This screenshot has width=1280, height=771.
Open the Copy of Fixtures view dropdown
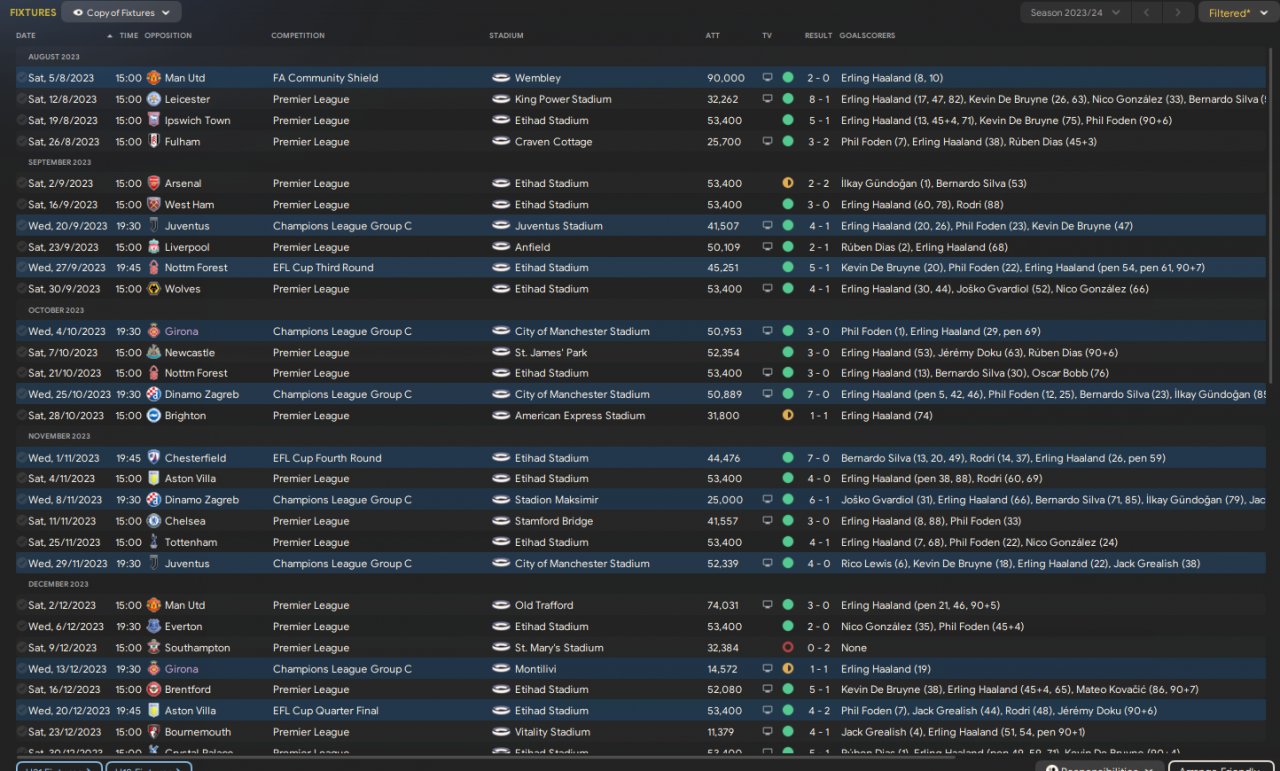point(121,13)
